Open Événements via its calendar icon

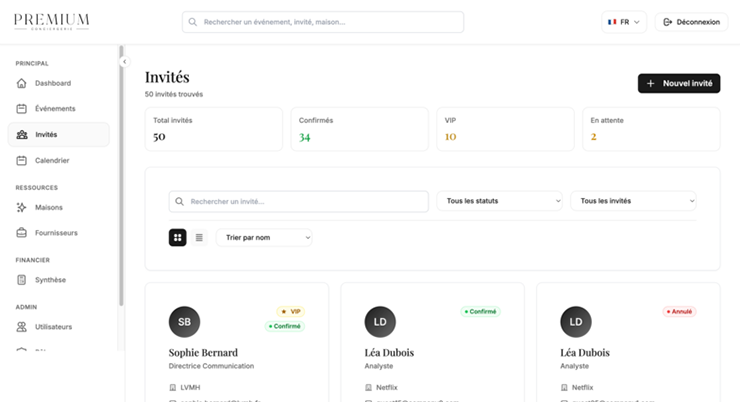click(x=22, y=108)
